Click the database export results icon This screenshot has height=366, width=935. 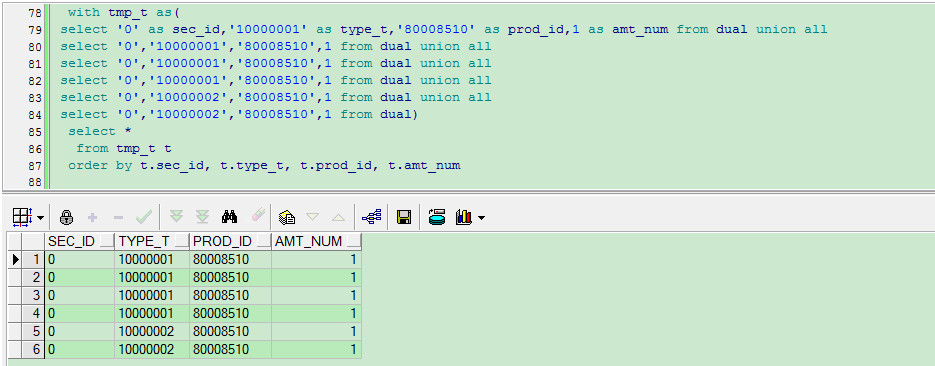coord(436,218)
